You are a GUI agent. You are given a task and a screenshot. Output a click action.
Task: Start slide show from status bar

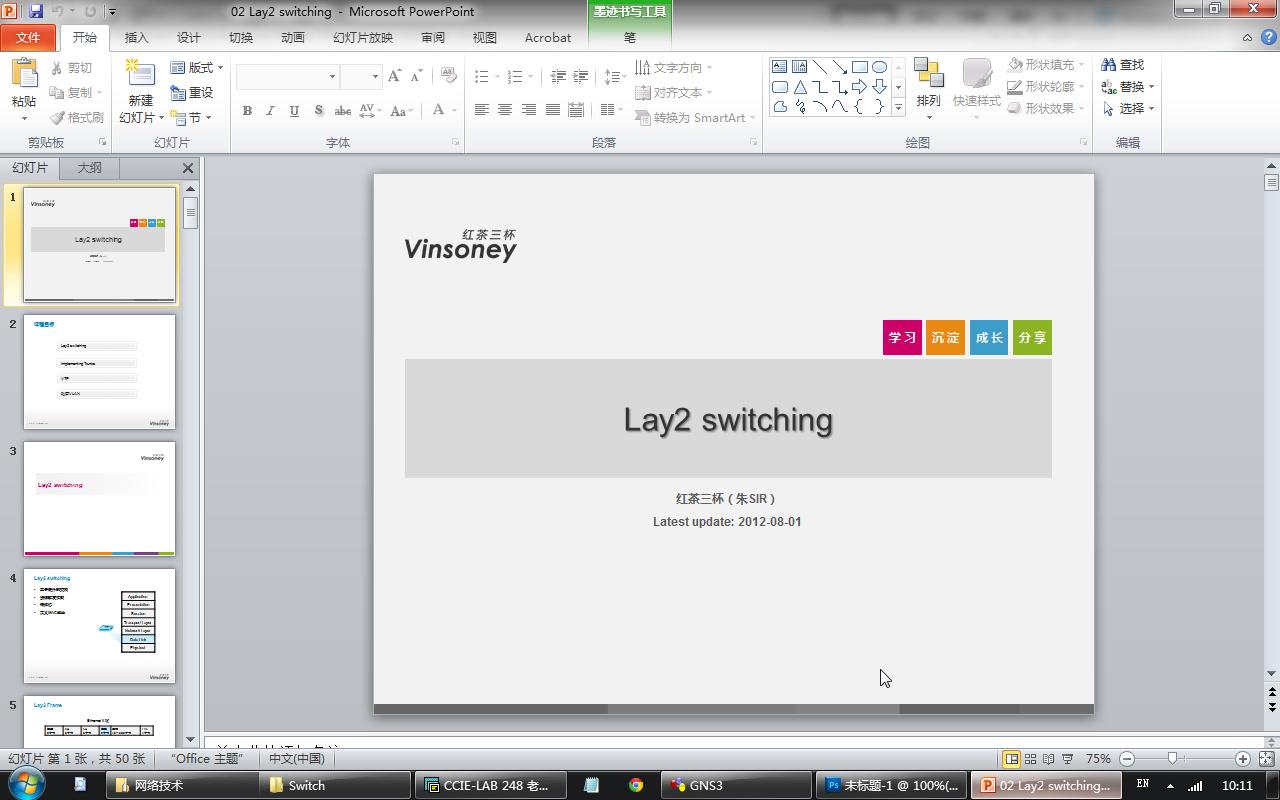point(1067,759)
